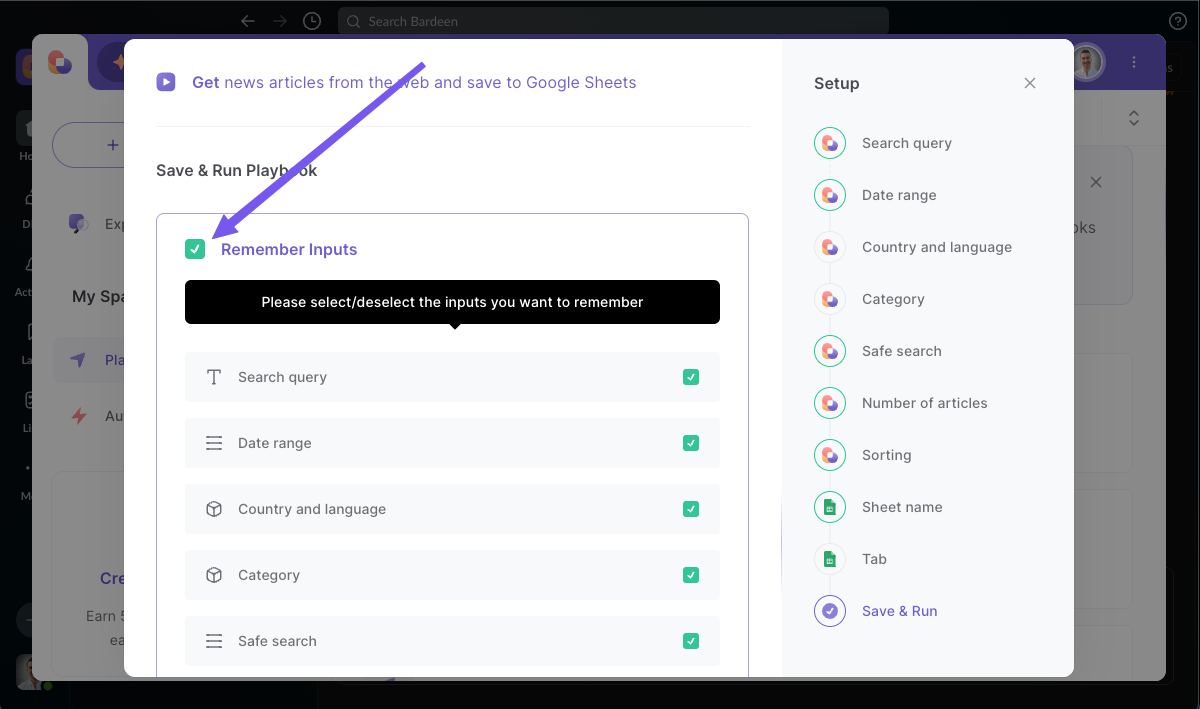Viewport: 1200px width, 709px height.
Task: Click the Category step Bardeen icon
Action: 830,299
